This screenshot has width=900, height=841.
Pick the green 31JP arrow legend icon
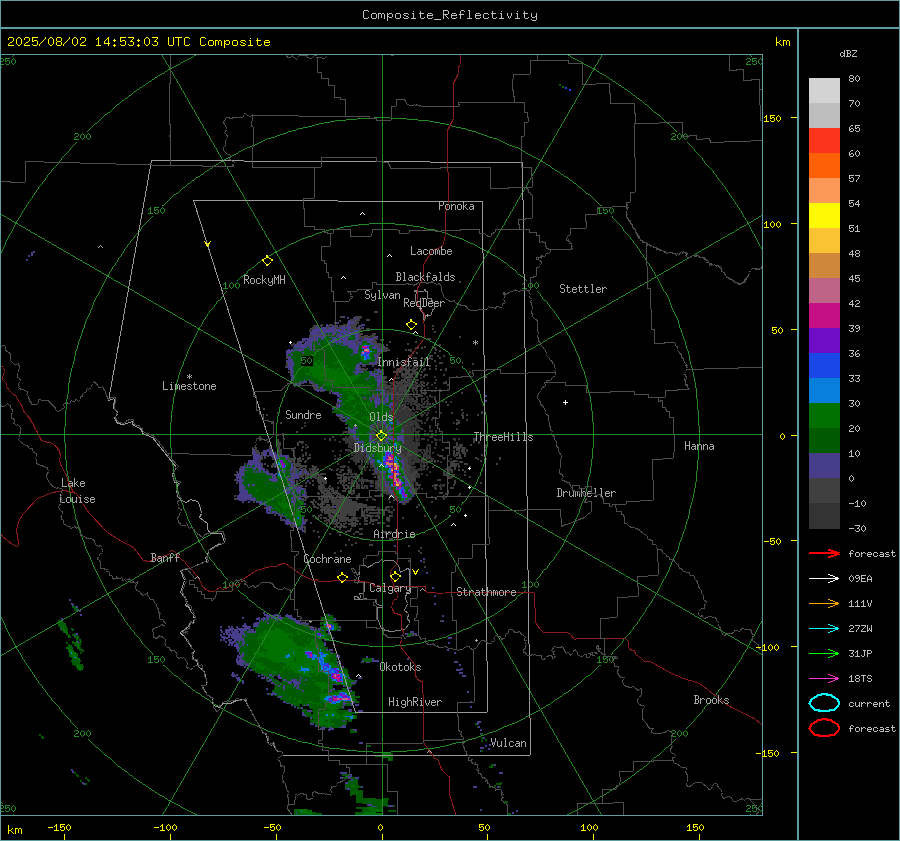tap(824, 653)
